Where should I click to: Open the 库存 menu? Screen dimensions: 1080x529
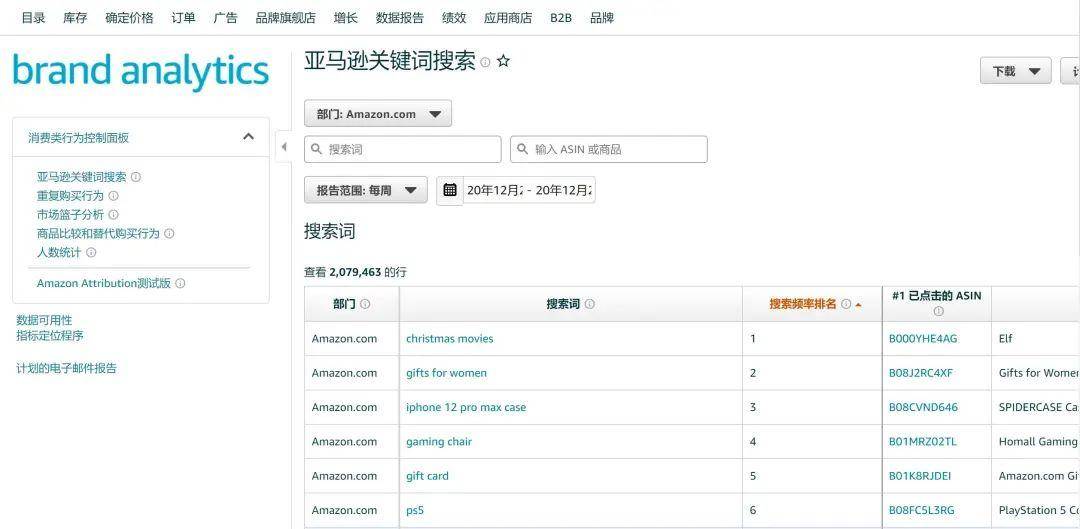75,18
